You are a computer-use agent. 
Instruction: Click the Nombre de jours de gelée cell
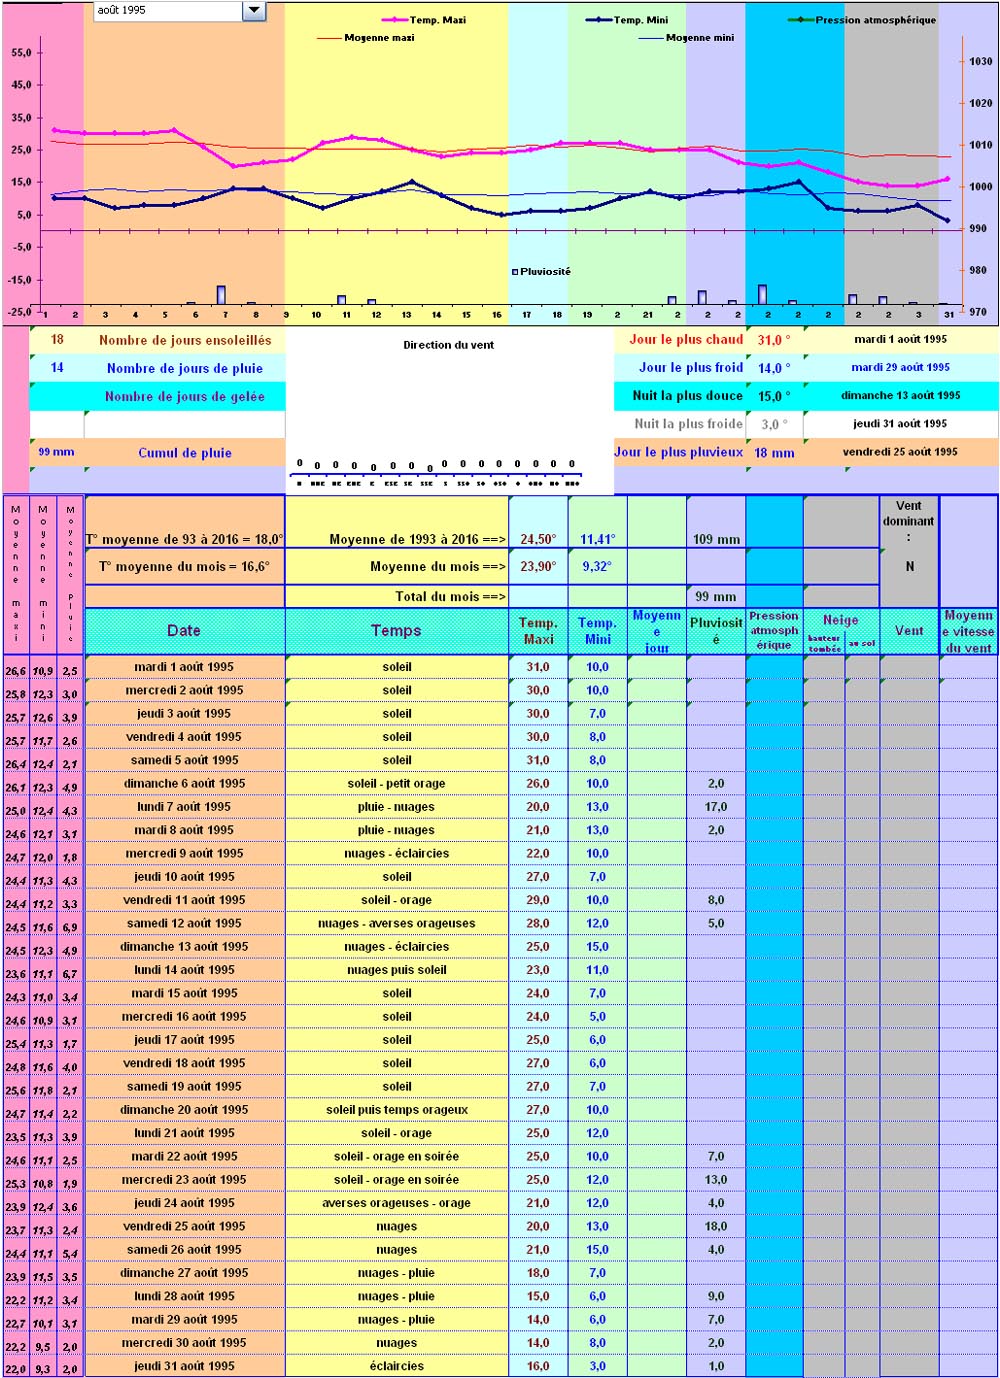[184, 397]
